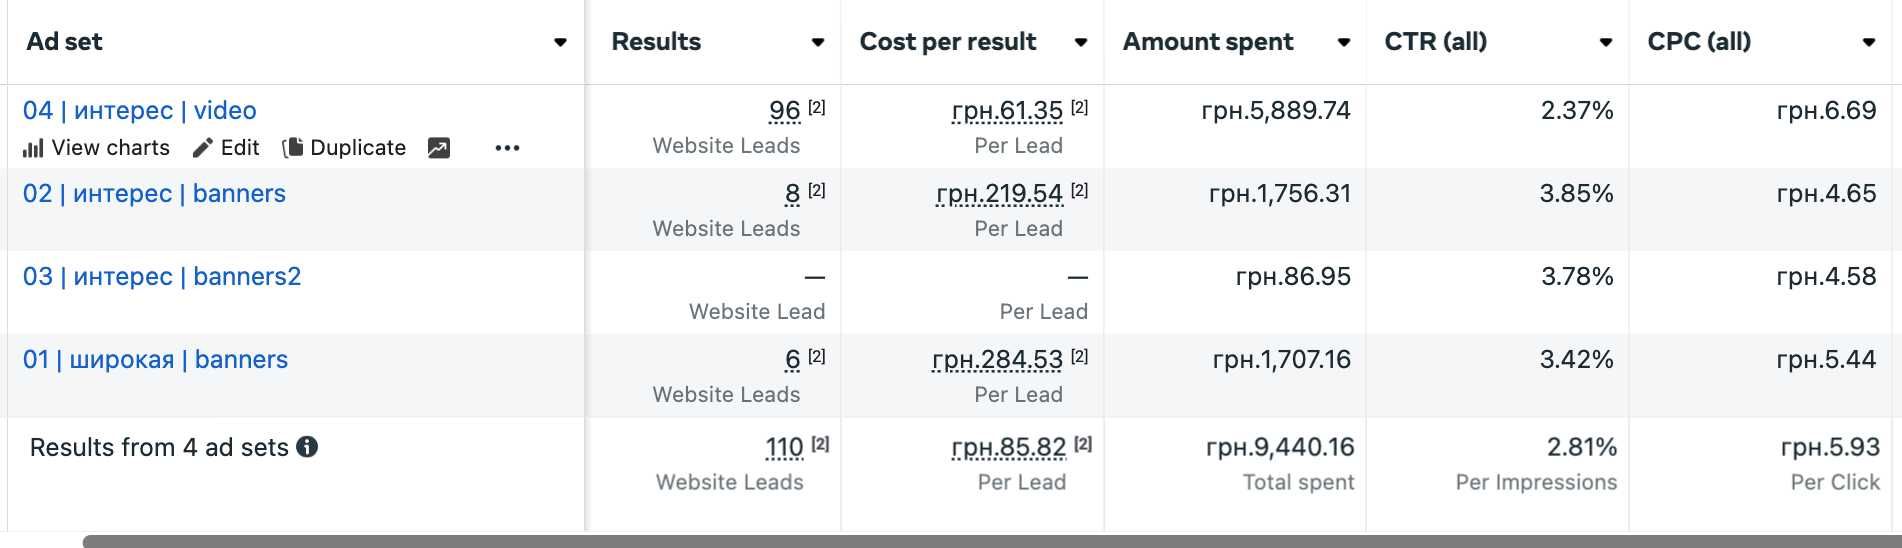
Task: Open ad set 03 | интерес | banners2
Action: click(x=162, y=276)
